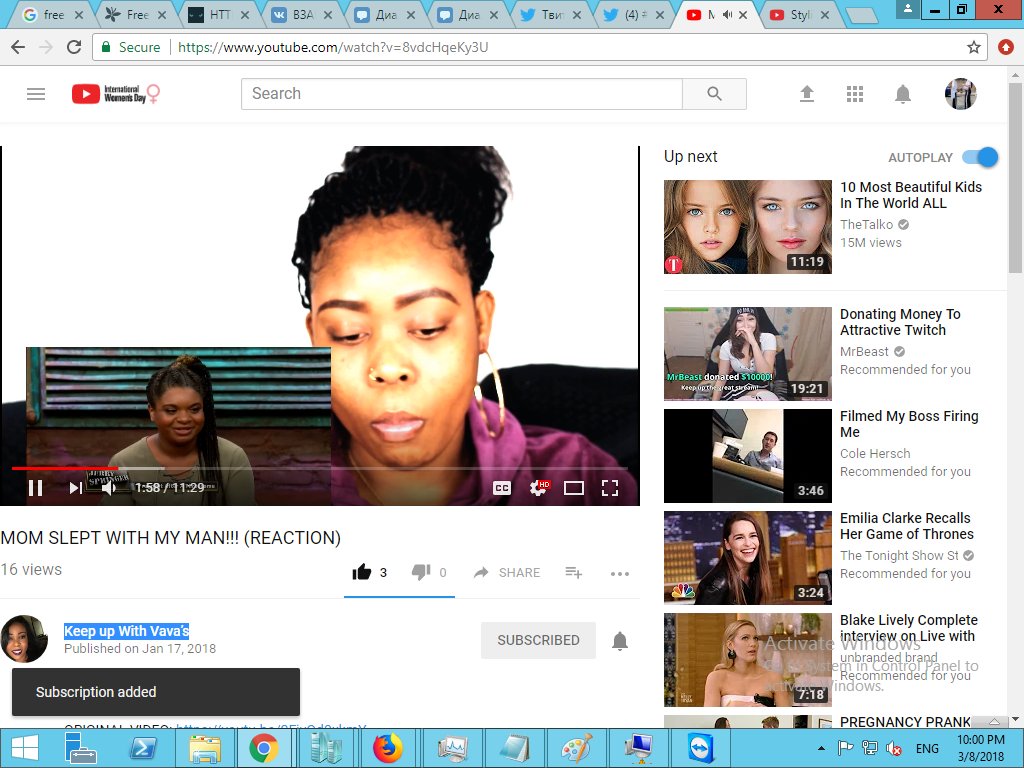Open the YouTube hamburger guide menu
The height and width of the screenshot is (768, 1024).
pos(36,94)
